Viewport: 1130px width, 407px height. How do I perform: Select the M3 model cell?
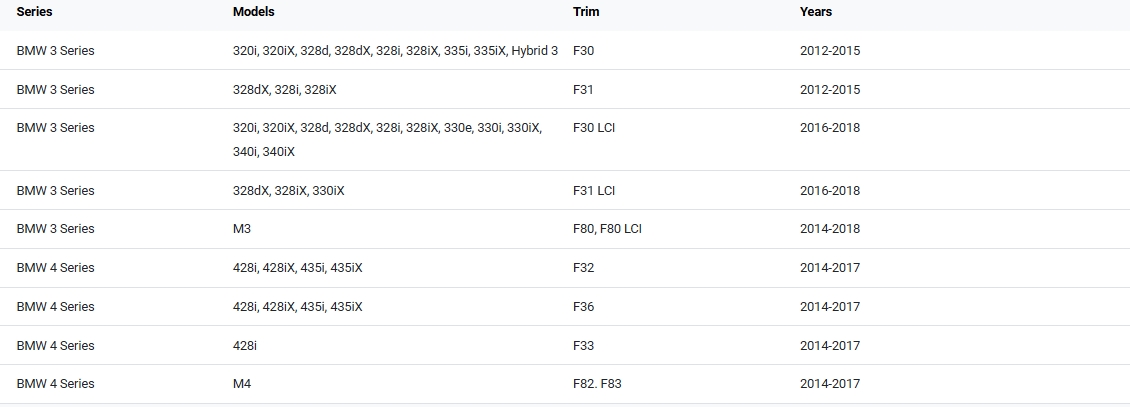point(242,229)
